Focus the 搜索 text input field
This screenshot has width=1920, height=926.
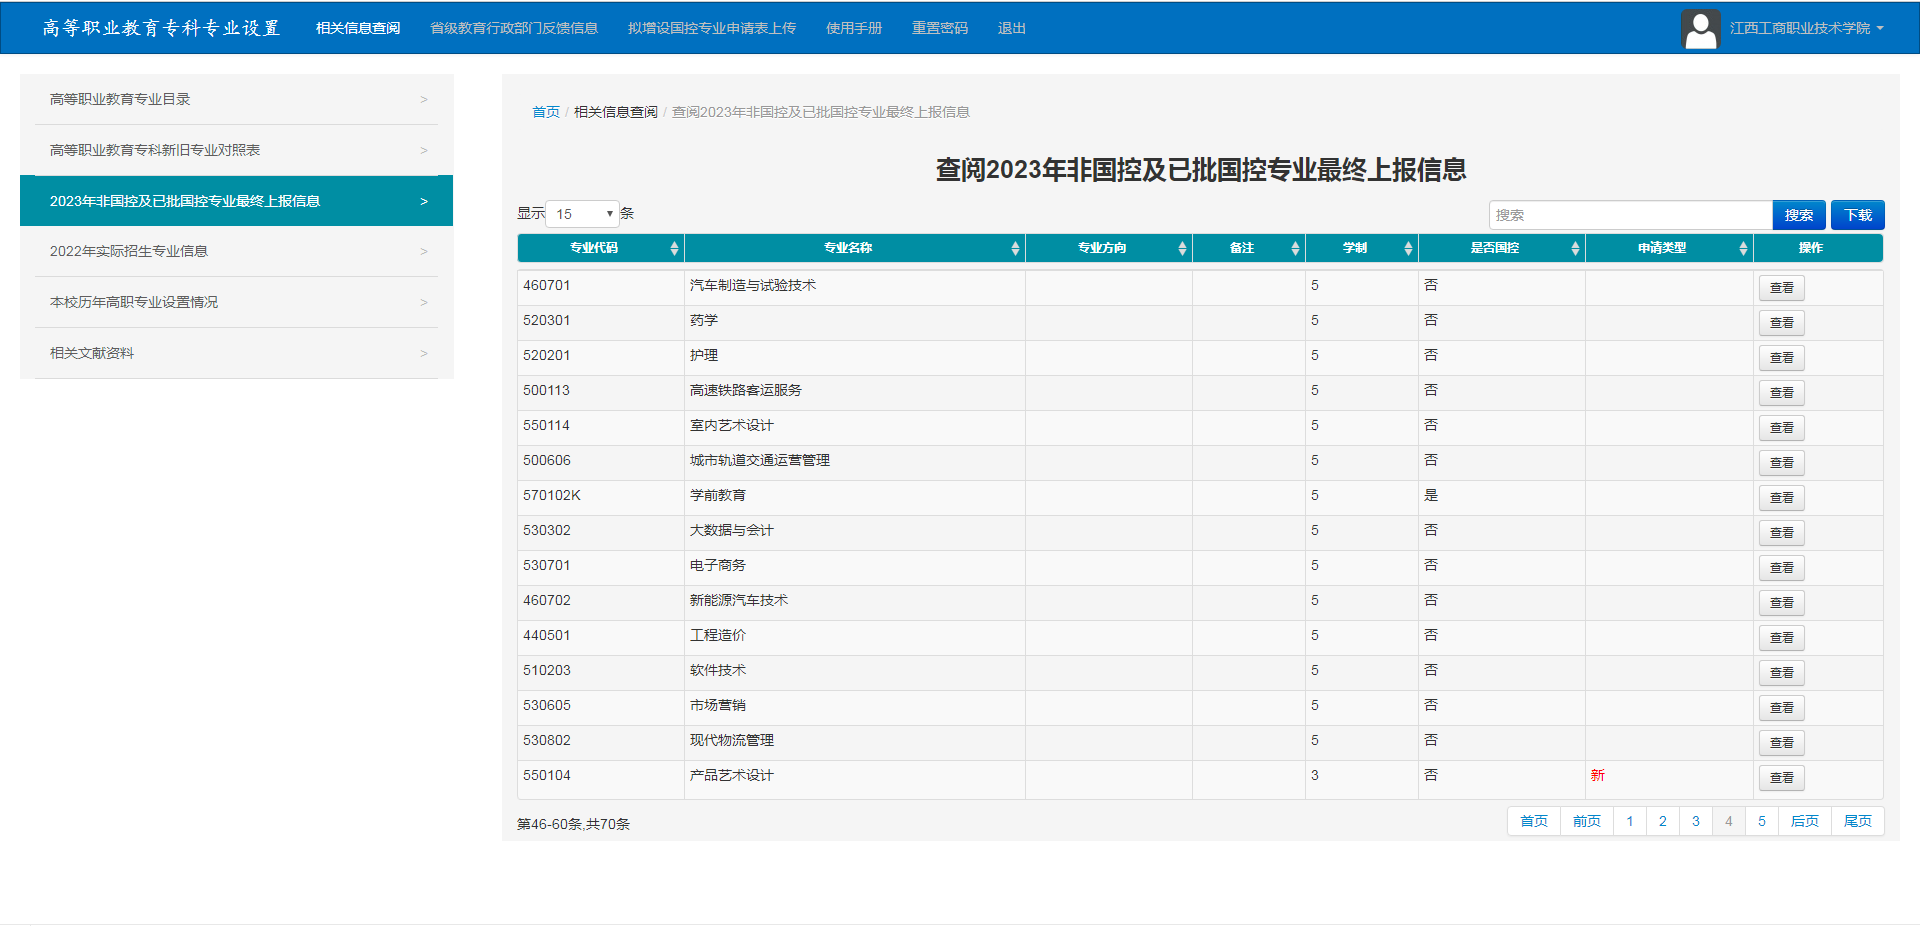pyautogui.click(x=1629, y=215)
